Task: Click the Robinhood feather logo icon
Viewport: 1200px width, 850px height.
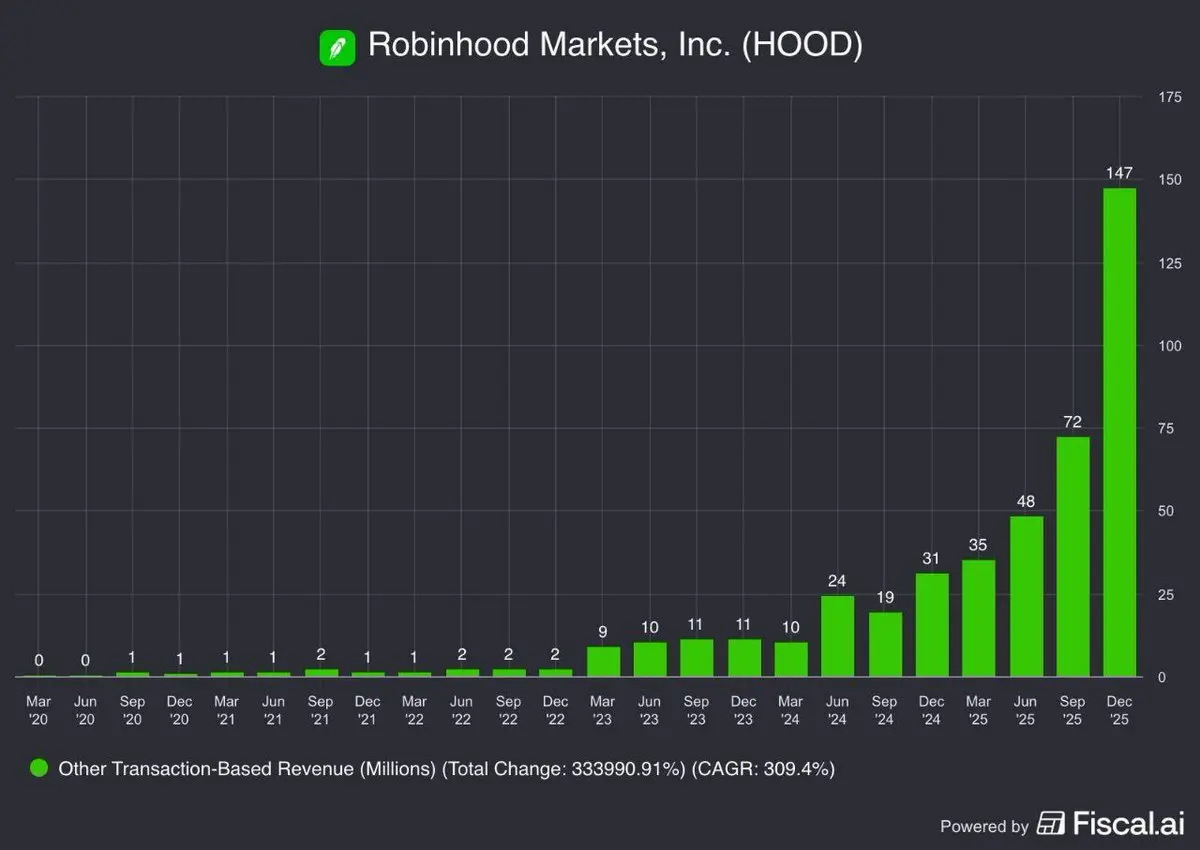Action: pyautogui.click(x=338, y=49)
